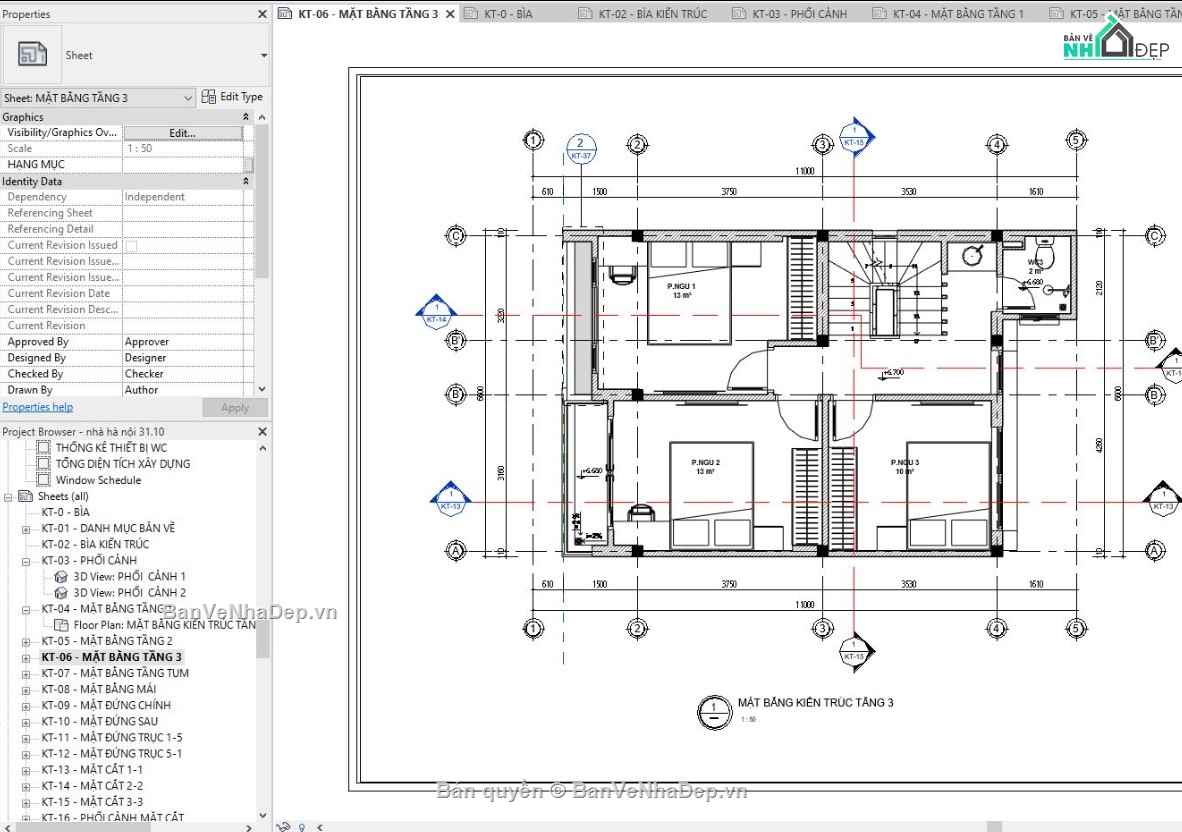
Task: Expand KT-09 - MẶT ĐỨNG CHÍNH
Action: 26,707
